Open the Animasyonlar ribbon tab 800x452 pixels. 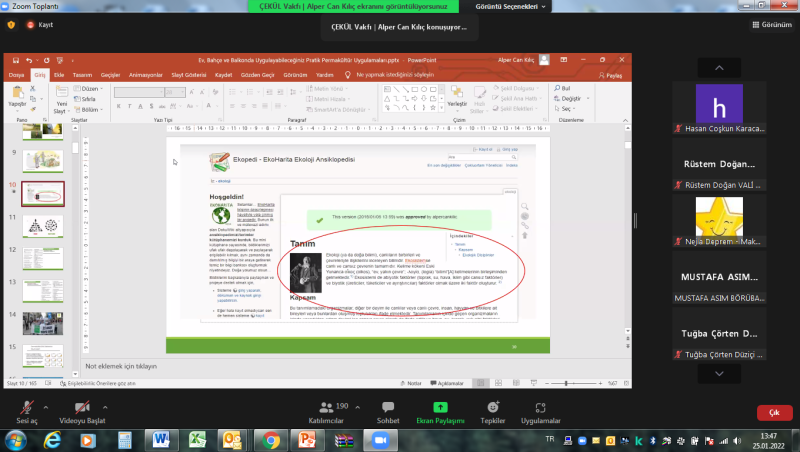tap(145, 74)
